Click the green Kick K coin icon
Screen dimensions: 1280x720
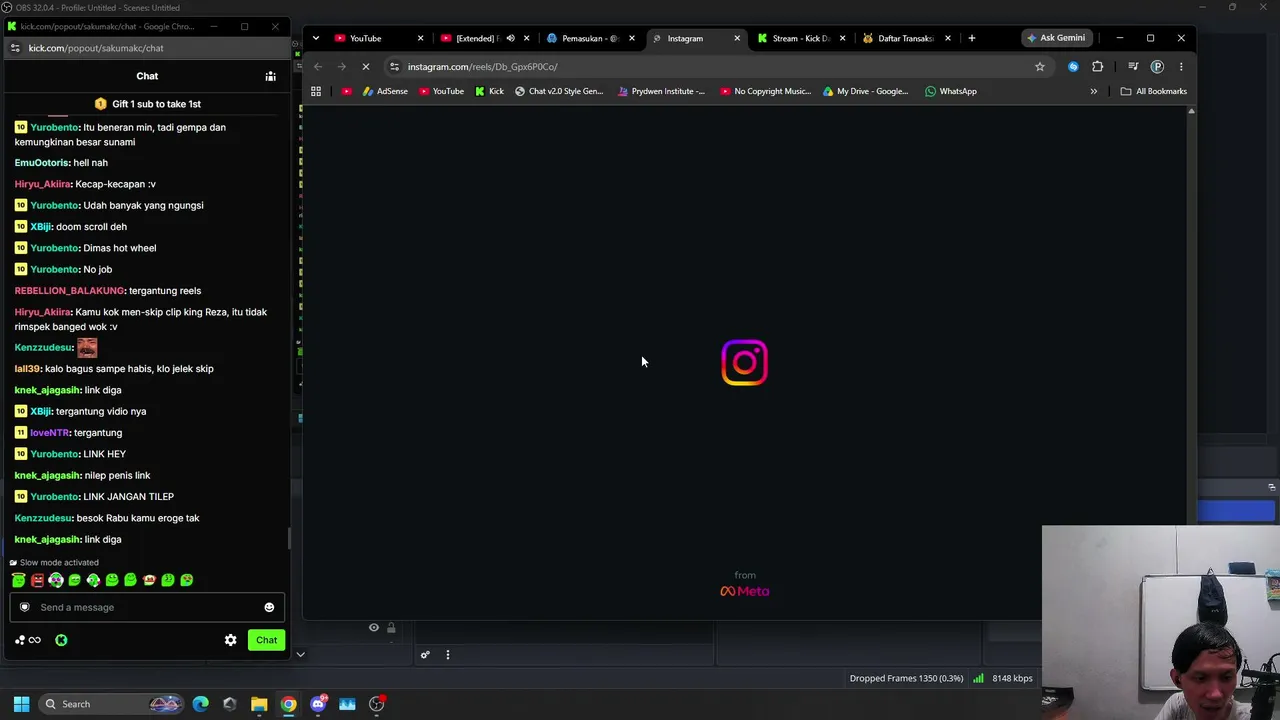pos(61,640)
